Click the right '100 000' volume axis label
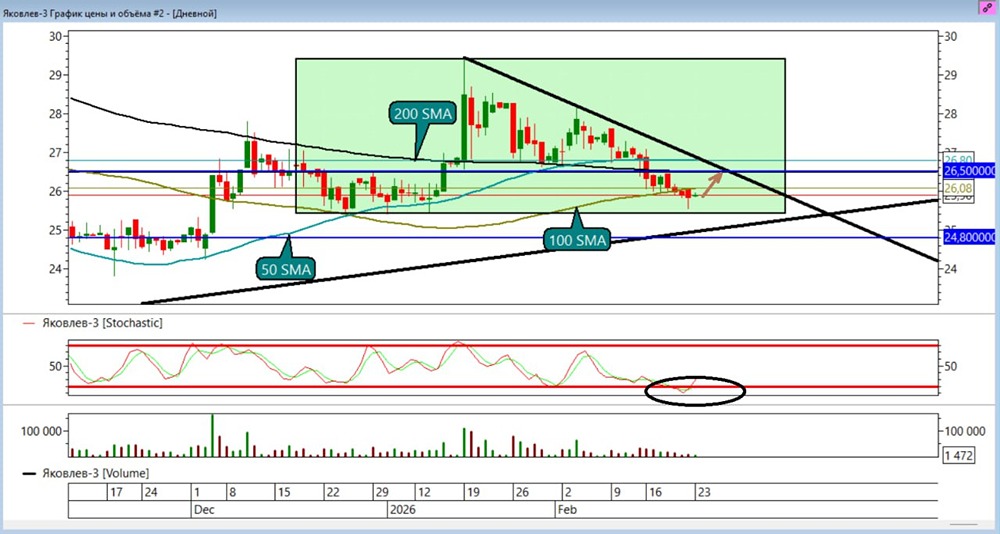Image resolution: width=1000 pixels, height=534 pixels. [964, 431]
